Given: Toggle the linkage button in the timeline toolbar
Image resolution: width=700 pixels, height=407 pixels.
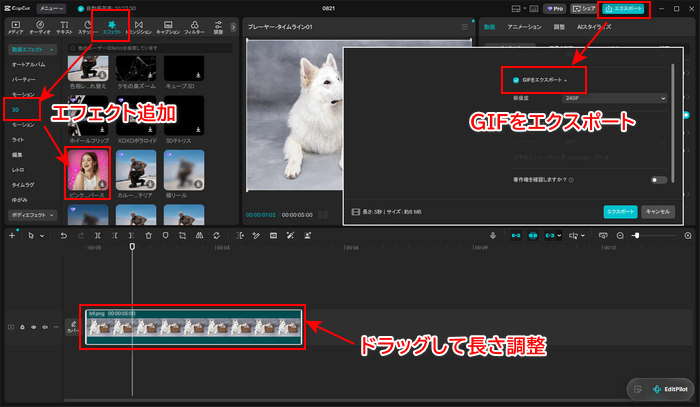Looking at the screenshot, I should tap(550, 236).
